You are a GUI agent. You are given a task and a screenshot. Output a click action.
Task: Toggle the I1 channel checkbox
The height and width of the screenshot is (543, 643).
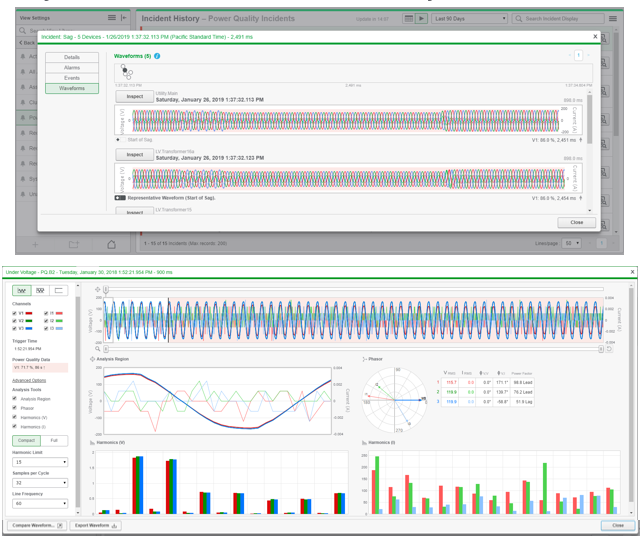pyautogui.click(x=46, y=313)
